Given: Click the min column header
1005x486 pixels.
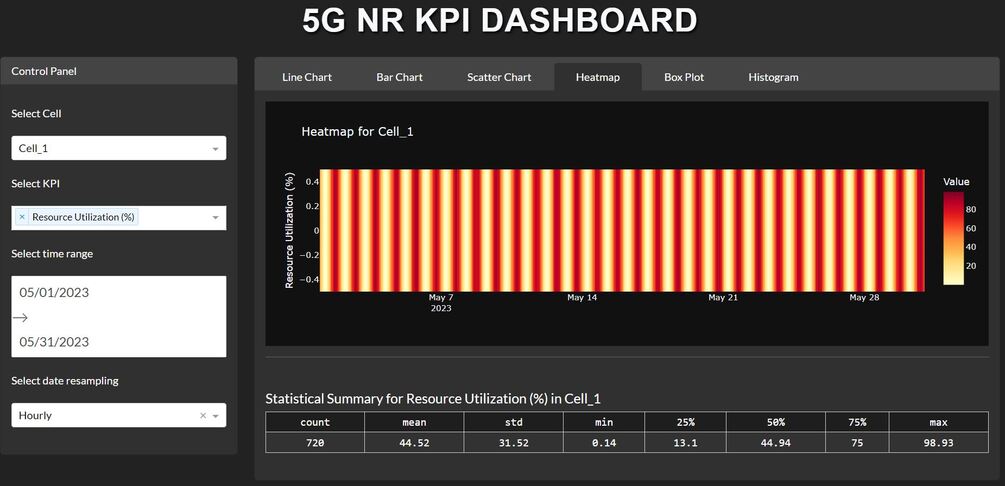Looking at the screenshot, I should pos(604,422).
